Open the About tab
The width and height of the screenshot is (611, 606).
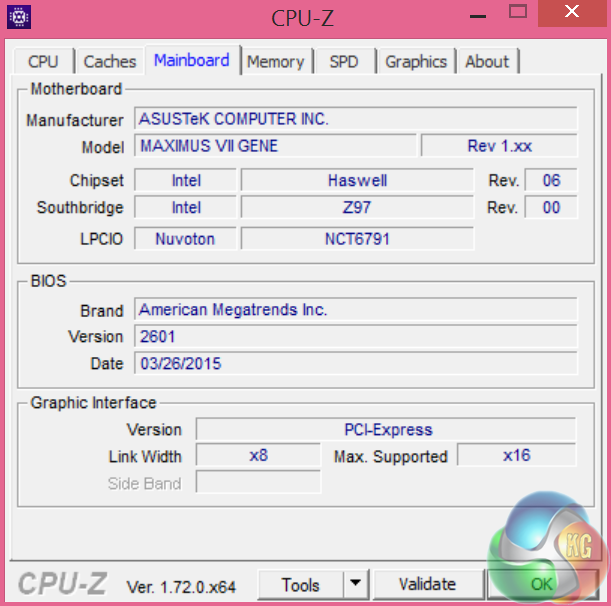pyautogui.click(x=487, y=62)
